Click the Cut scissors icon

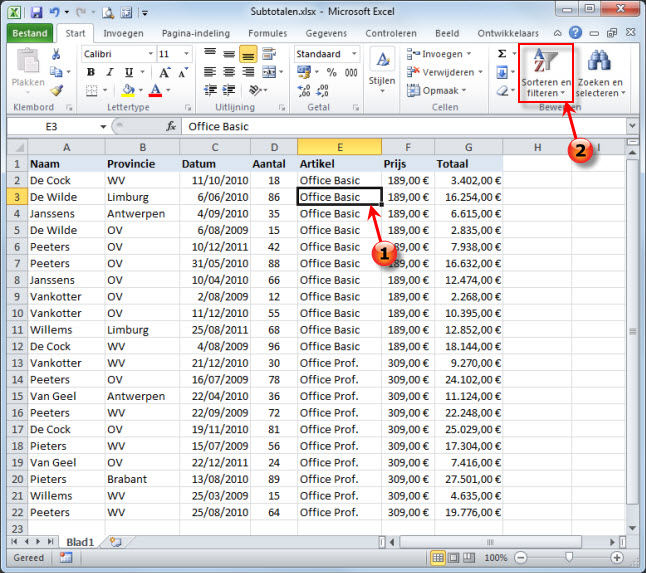pos(56,54)
